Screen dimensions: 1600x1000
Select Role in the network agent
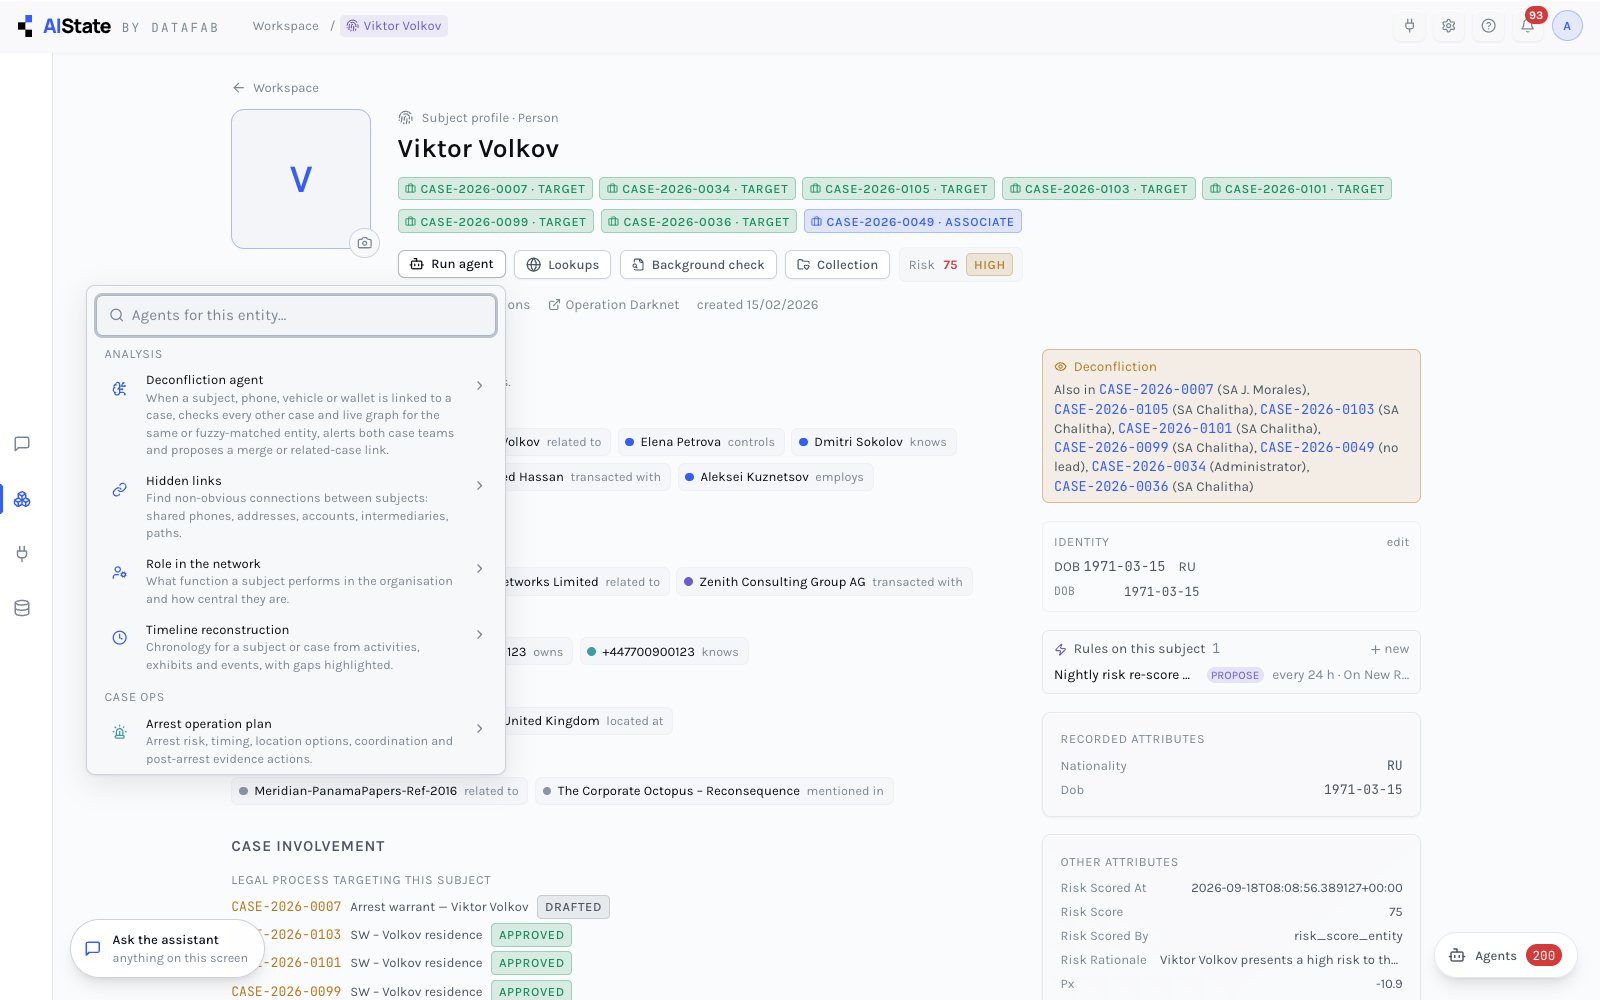(x=296, y=581)
